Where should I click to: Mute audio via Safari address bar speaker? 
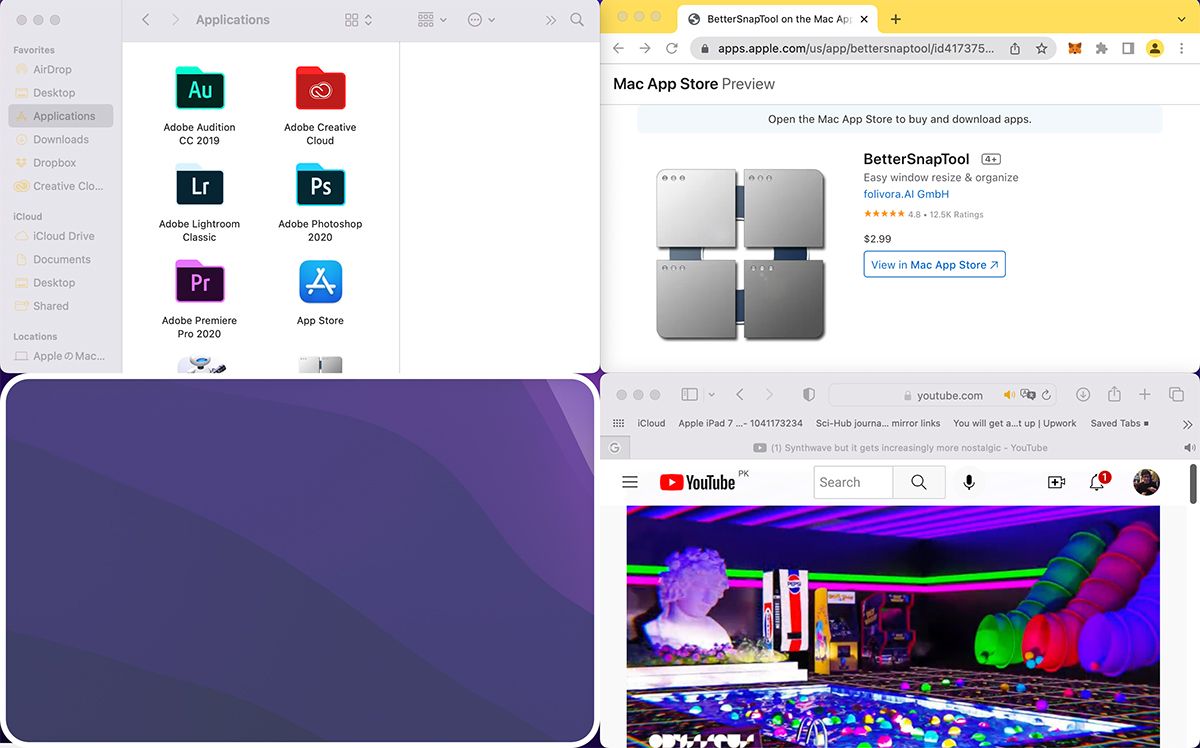(1010, 395)
